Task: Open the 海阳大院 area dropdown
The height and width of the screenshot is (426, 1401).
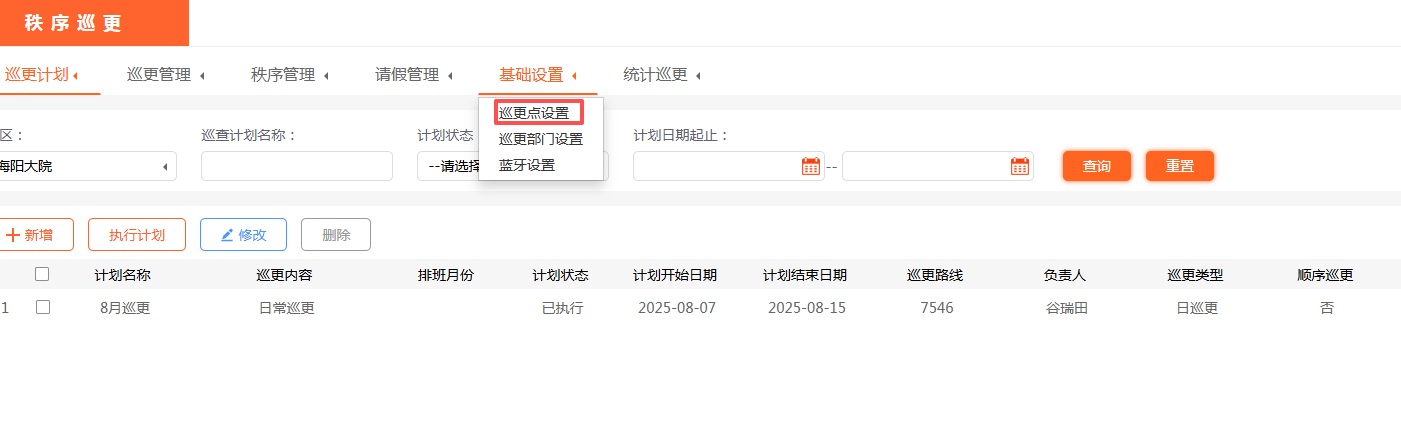Action: [85, 166]
